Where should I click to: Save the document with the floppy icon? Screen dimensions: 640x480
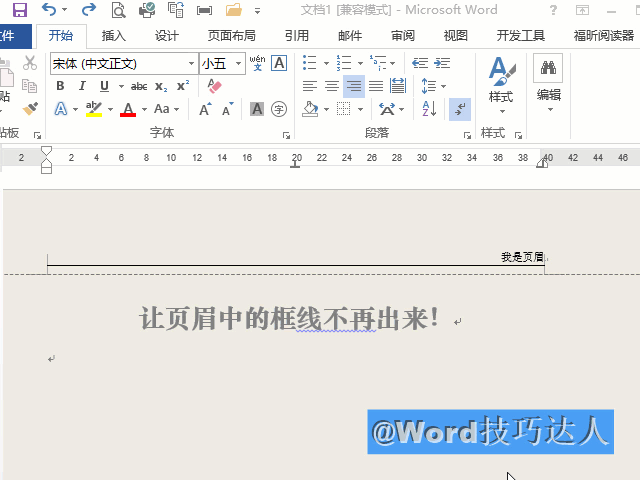19,10
